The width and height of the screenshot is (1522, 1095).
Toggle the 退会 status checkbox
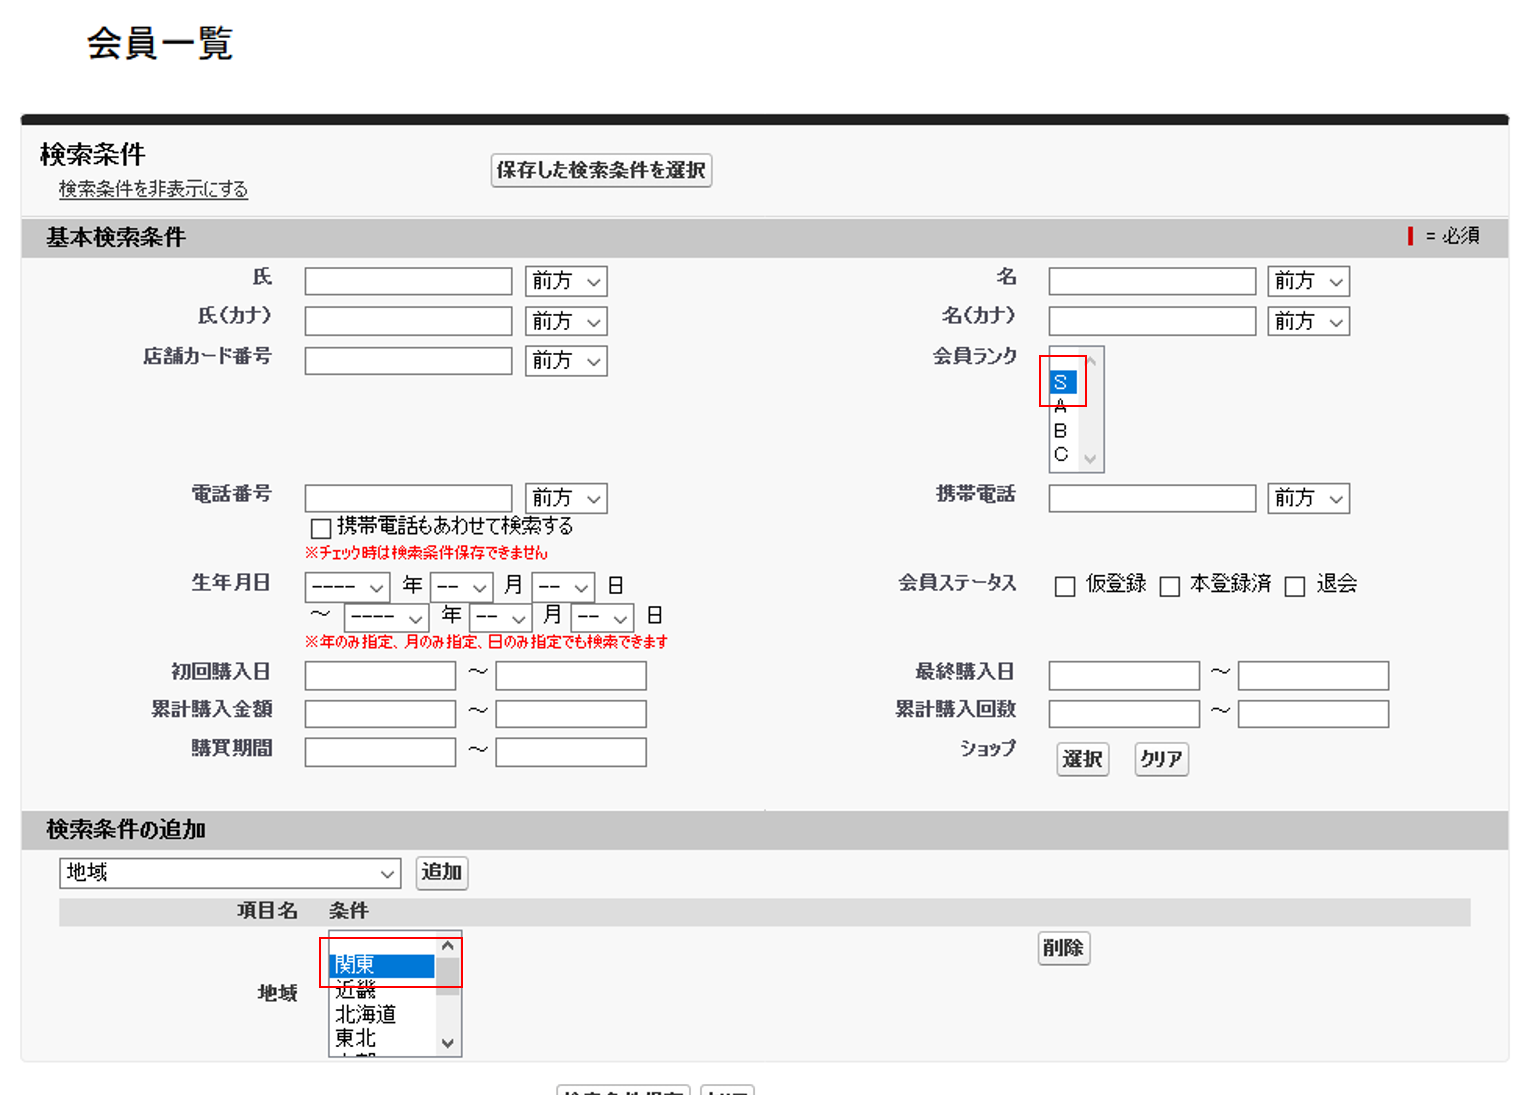pos(1294,586)
